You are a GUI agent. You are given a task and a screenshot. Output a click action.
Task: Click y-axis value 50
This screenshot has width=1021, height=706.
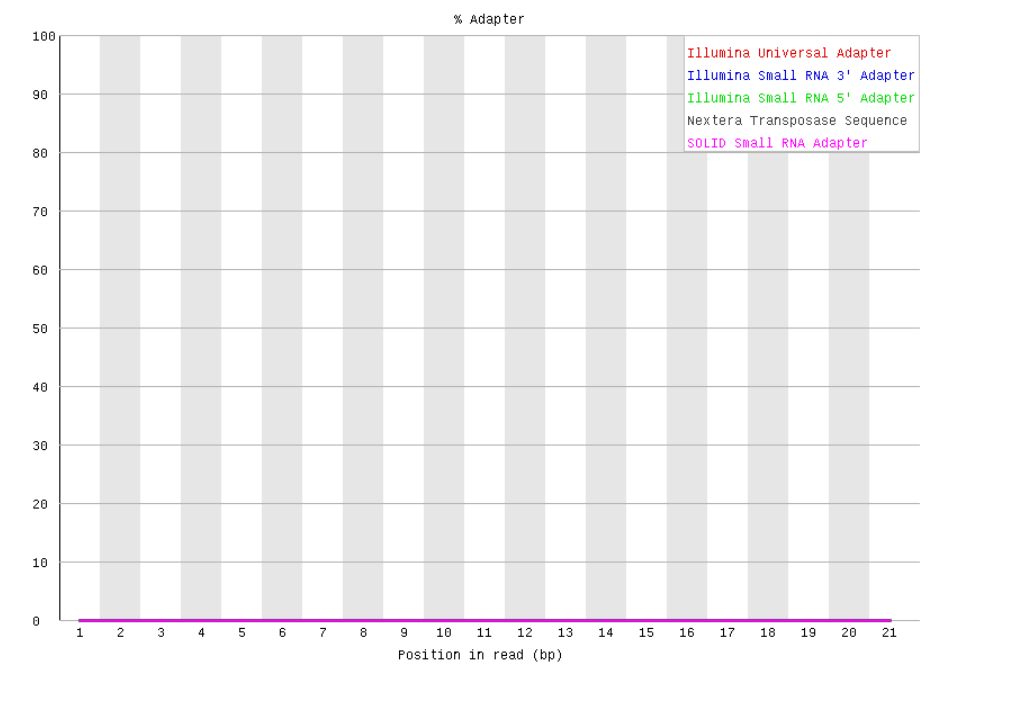[x=40, y=329]
